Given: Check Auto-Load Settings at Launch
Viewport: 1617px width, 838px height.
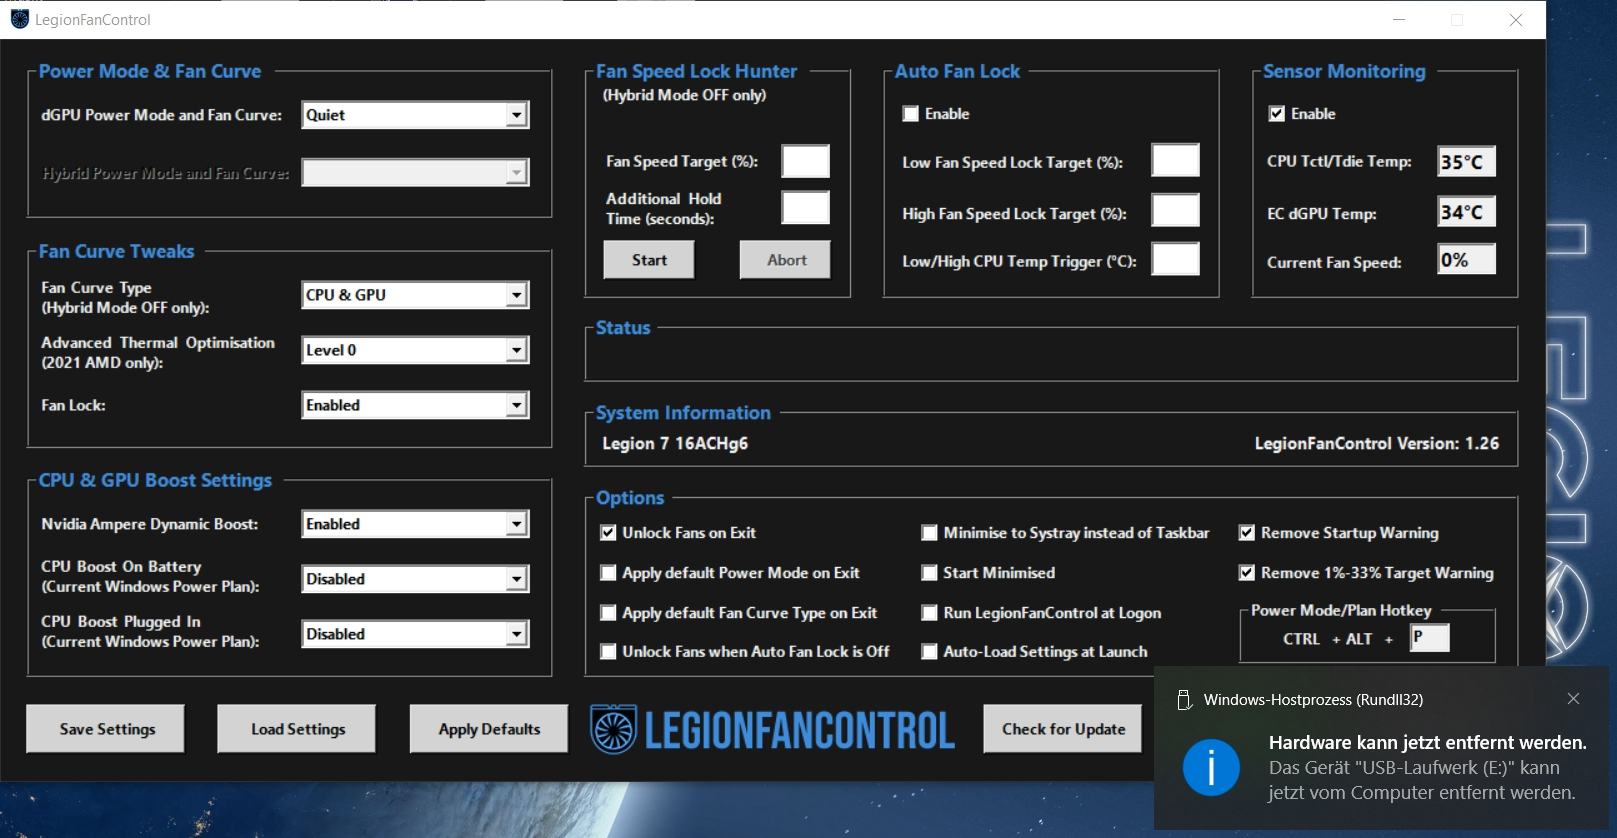Looking at the screenshot, I should click(929, 652).
